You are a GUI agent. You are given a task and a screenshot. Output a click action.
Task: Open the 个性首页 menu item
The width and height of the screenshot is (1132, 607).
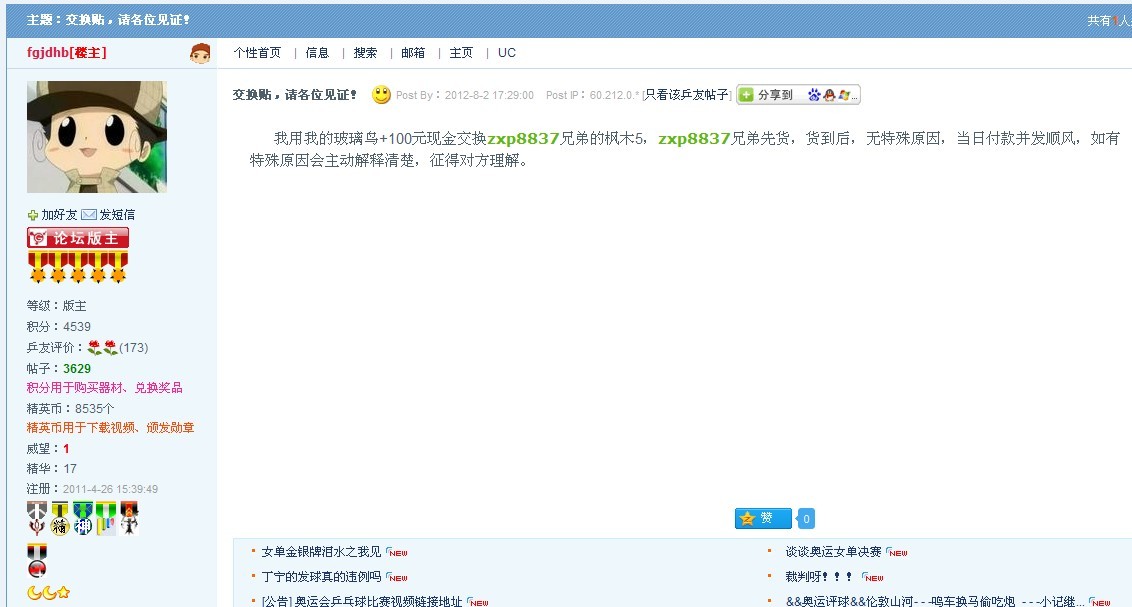(x=257, y=53)
